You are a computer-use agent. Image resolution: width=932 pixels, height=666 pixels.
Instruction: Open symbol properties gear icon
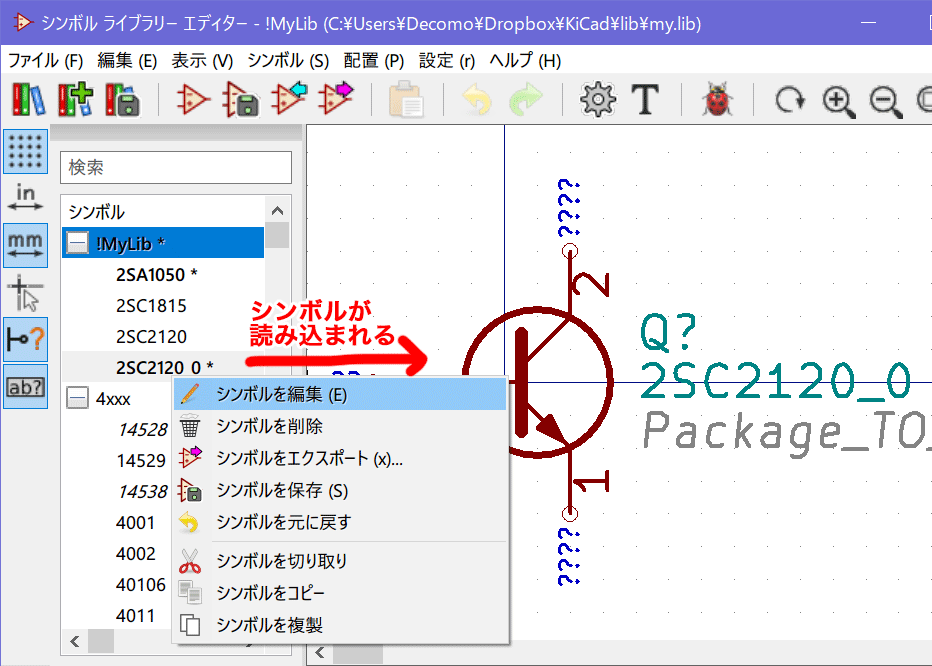pos(598,99)
